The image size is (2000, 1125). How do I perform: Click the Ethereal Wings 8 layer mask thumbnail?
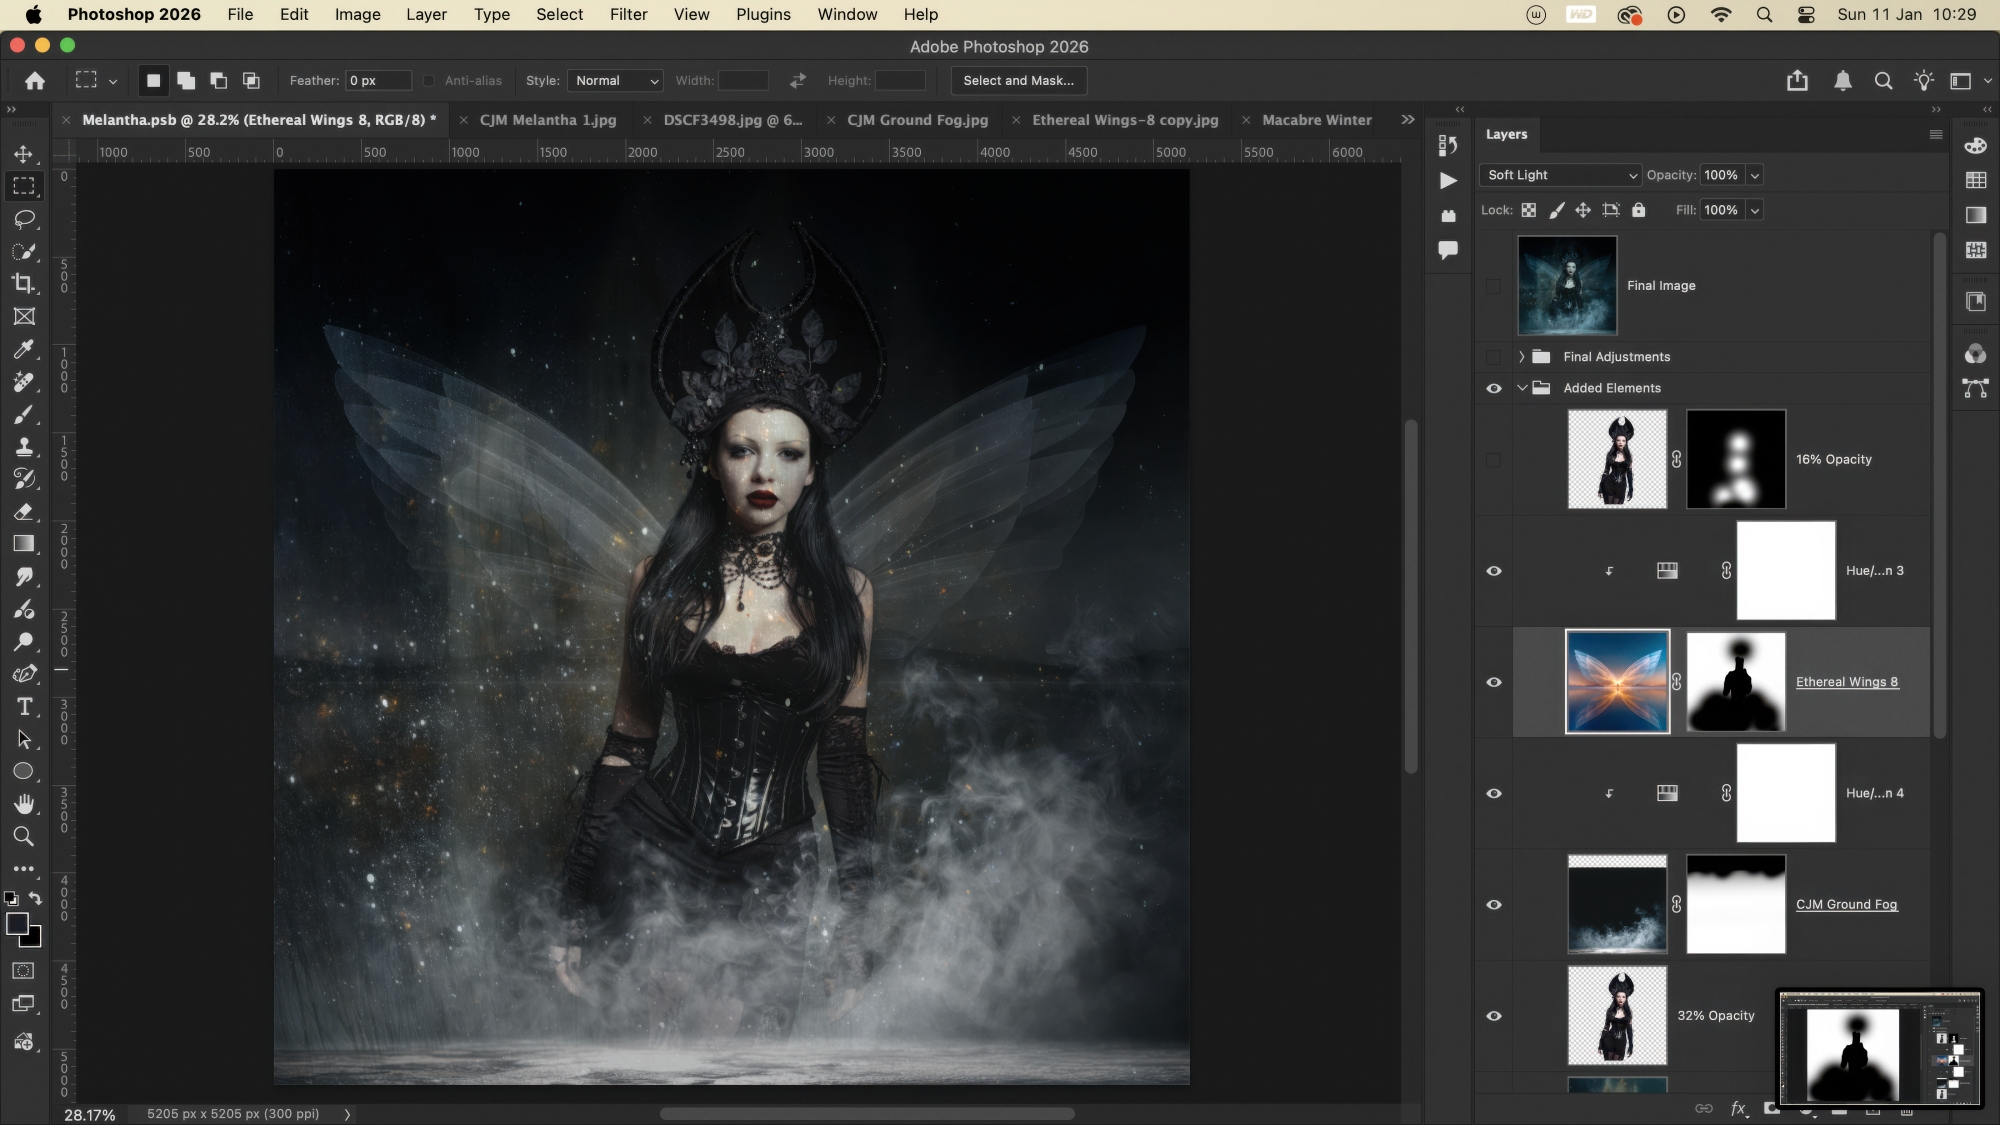[1736, 682]
